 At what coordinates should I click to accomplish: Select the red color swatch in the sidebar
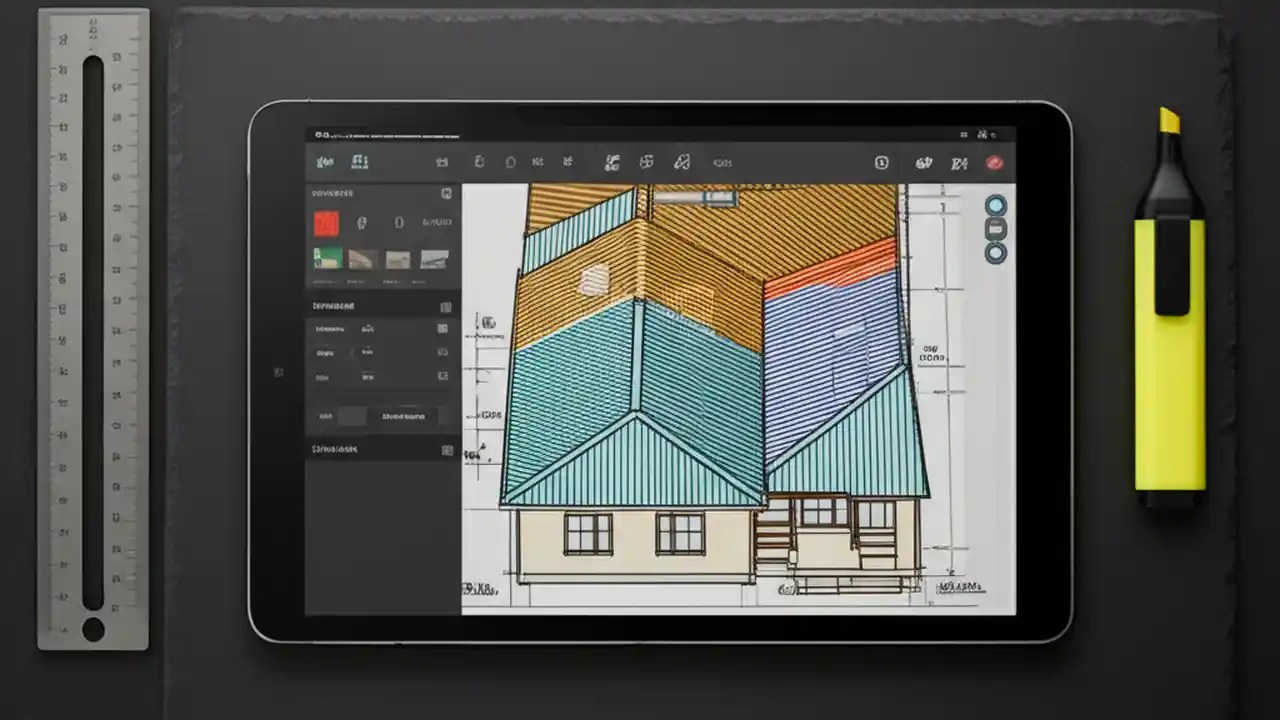coord(325,223)
